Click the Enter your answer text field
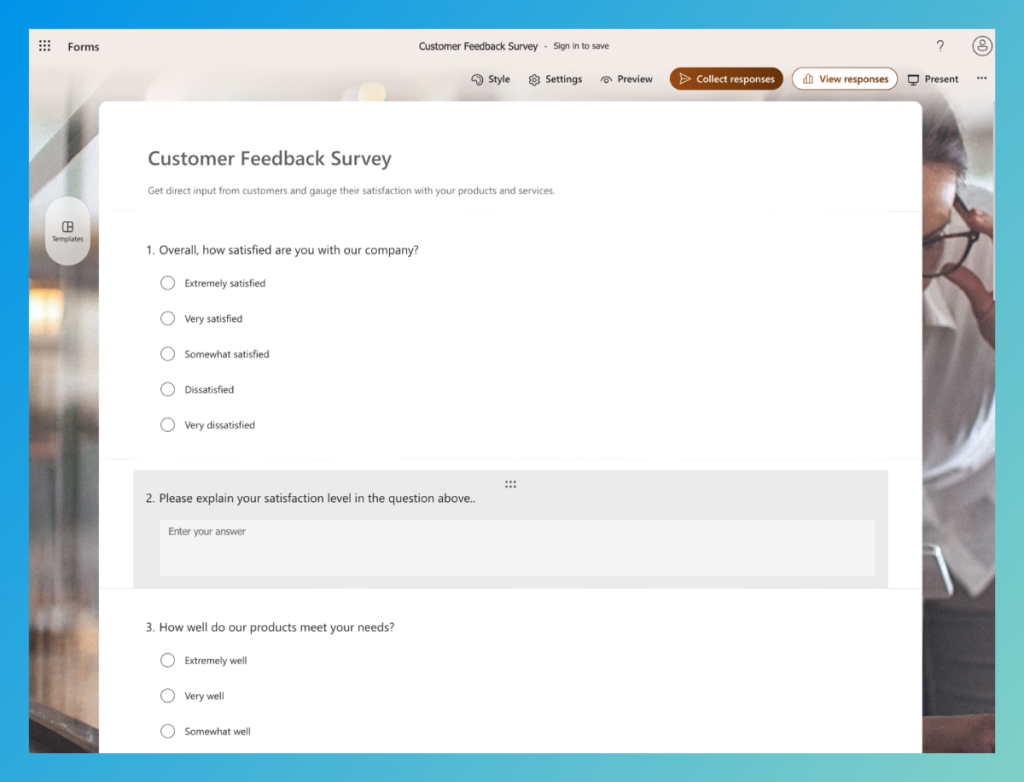The image size is (1024, 782). (x=516, y=547)
